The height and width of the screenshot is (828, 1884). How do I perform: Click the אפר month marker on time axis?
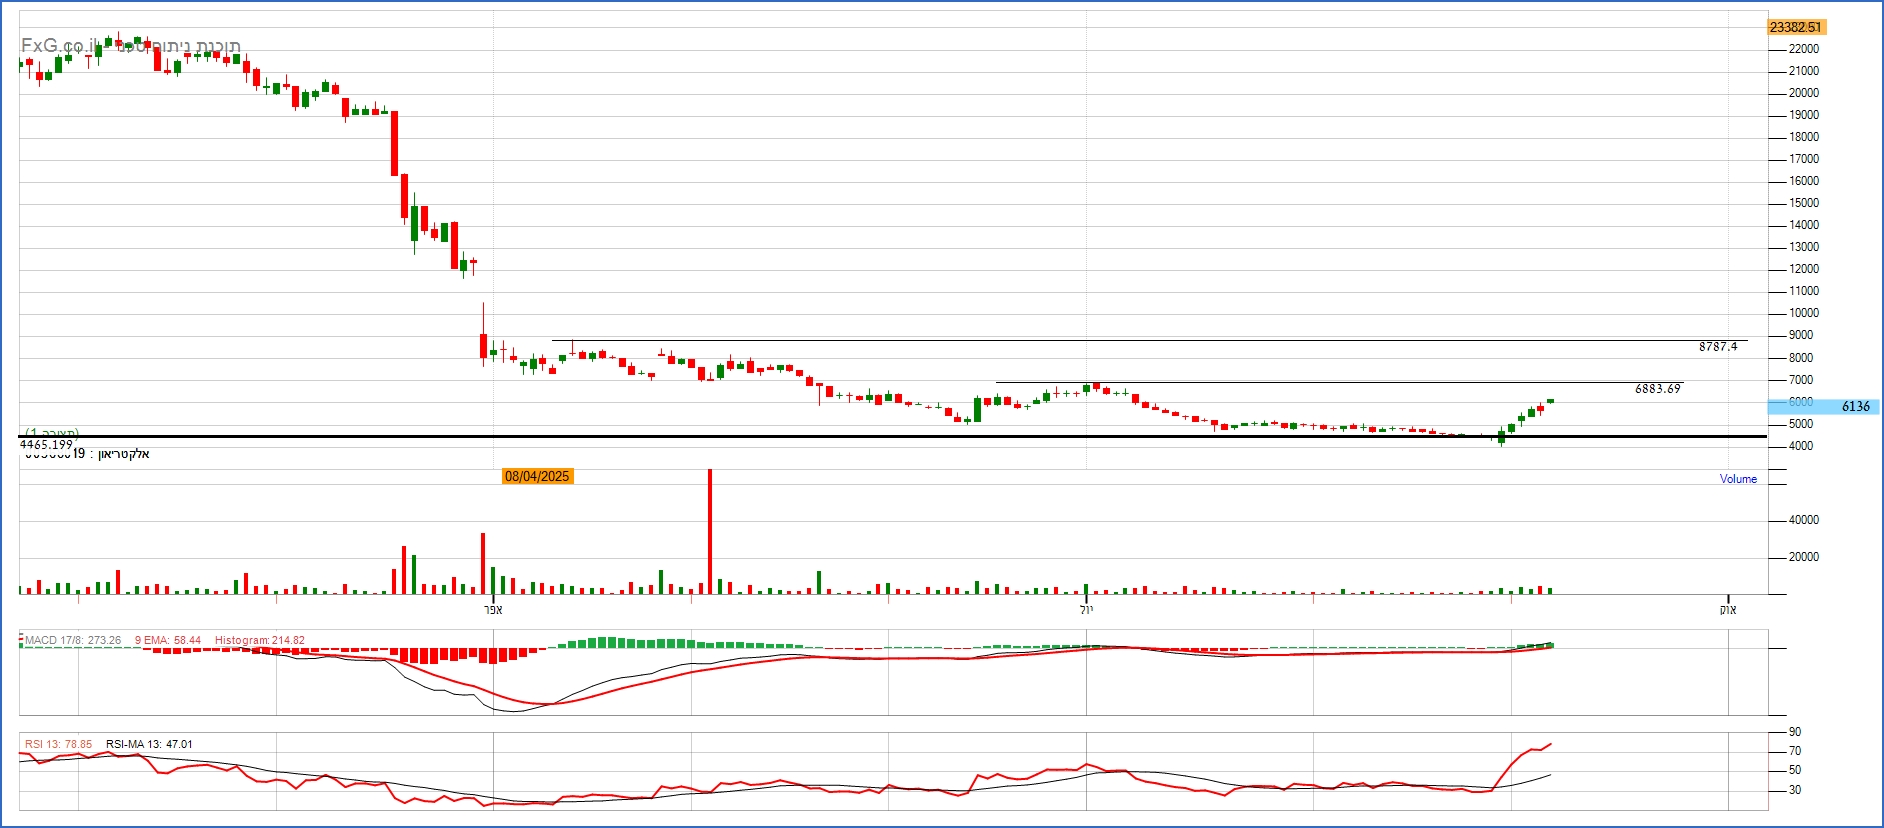pyautogui.click(x=493, y=610)
